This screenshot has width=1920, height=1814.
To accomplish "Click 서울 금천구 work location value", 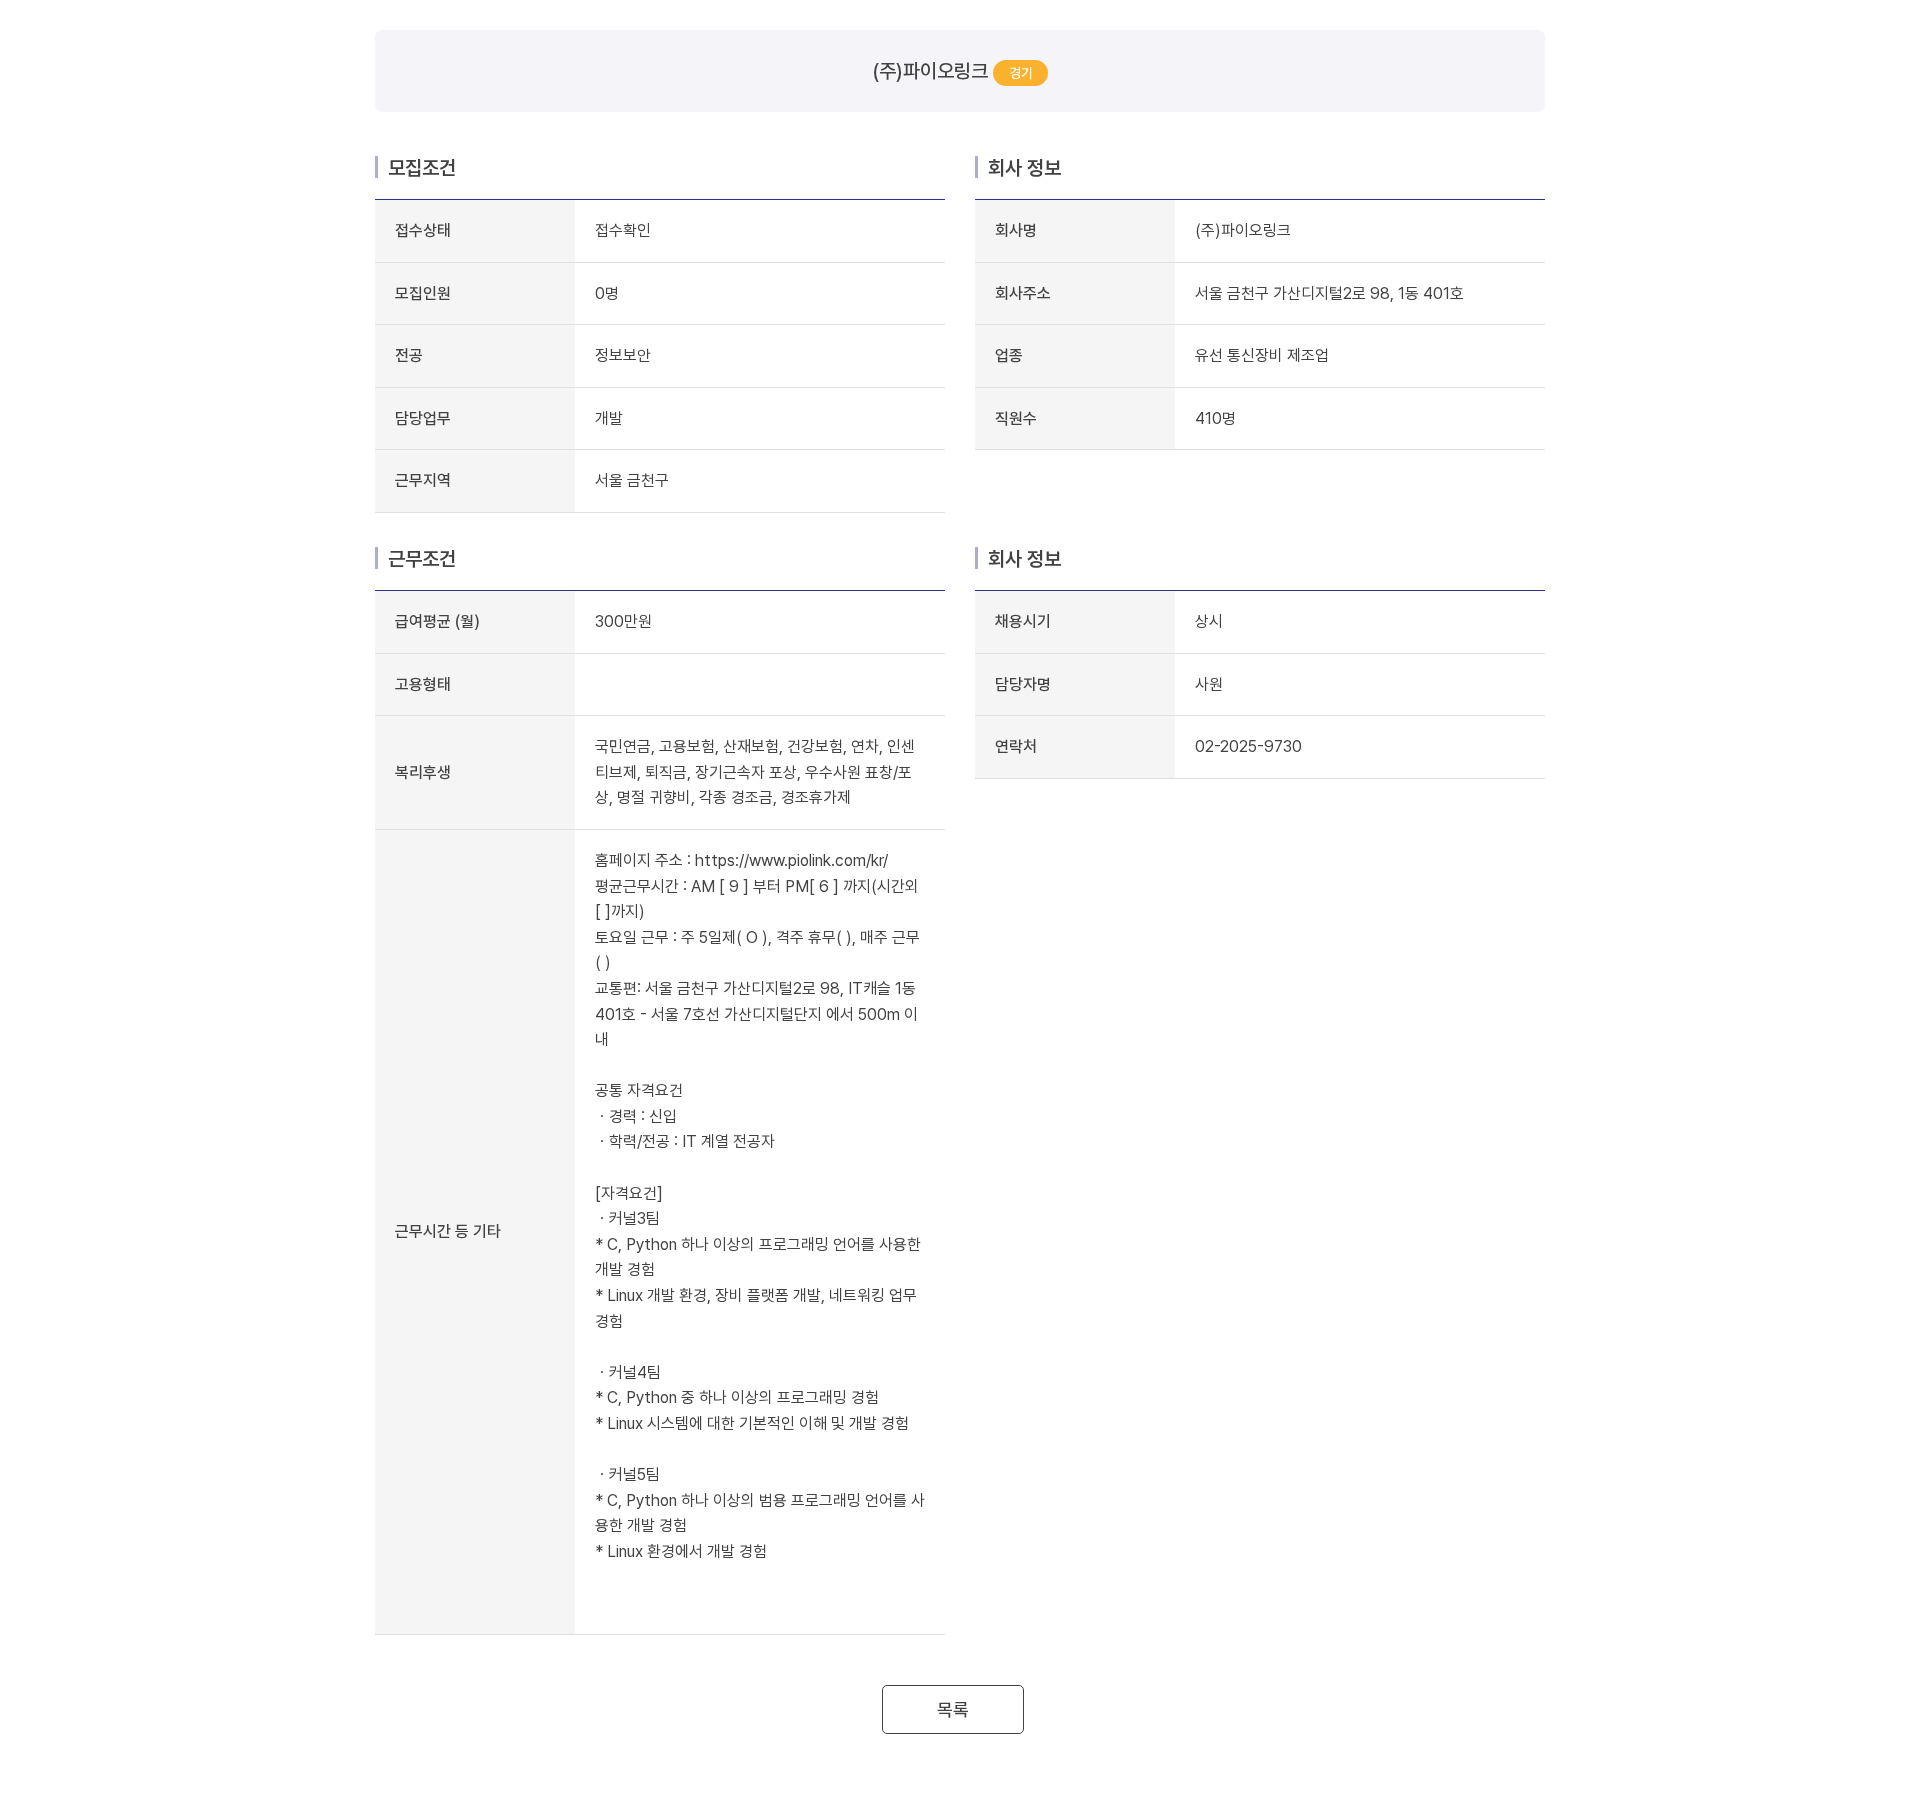I will click(x=632, y=480).
